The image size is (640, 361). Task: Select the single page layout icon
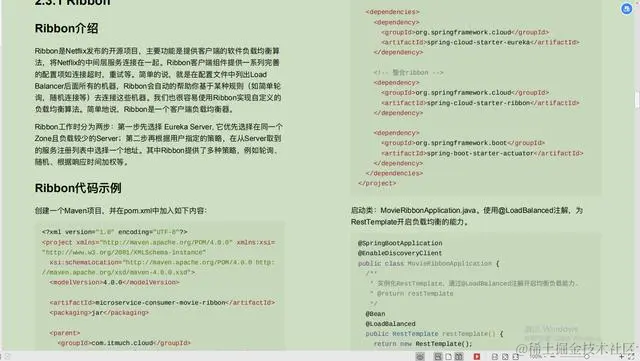(x=448, y=357)
